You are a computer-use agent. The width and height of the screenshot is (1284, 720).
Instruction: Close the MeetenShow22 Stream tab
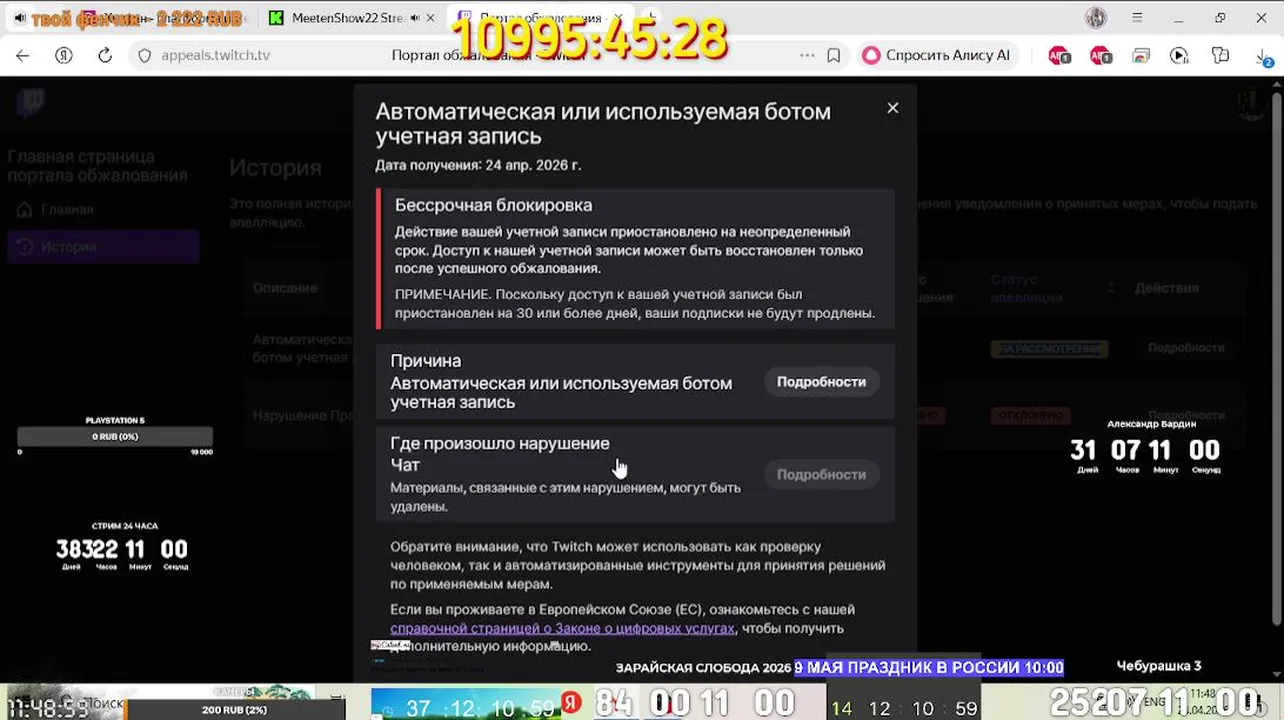pos(430,18)
